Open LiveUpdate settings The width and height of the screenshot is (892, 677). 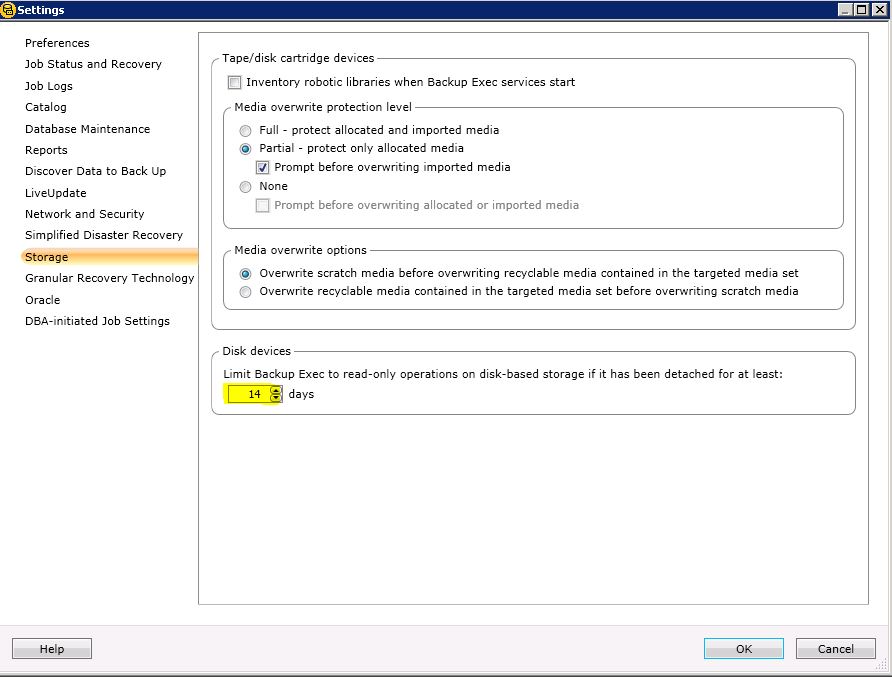tap(55, 193)
